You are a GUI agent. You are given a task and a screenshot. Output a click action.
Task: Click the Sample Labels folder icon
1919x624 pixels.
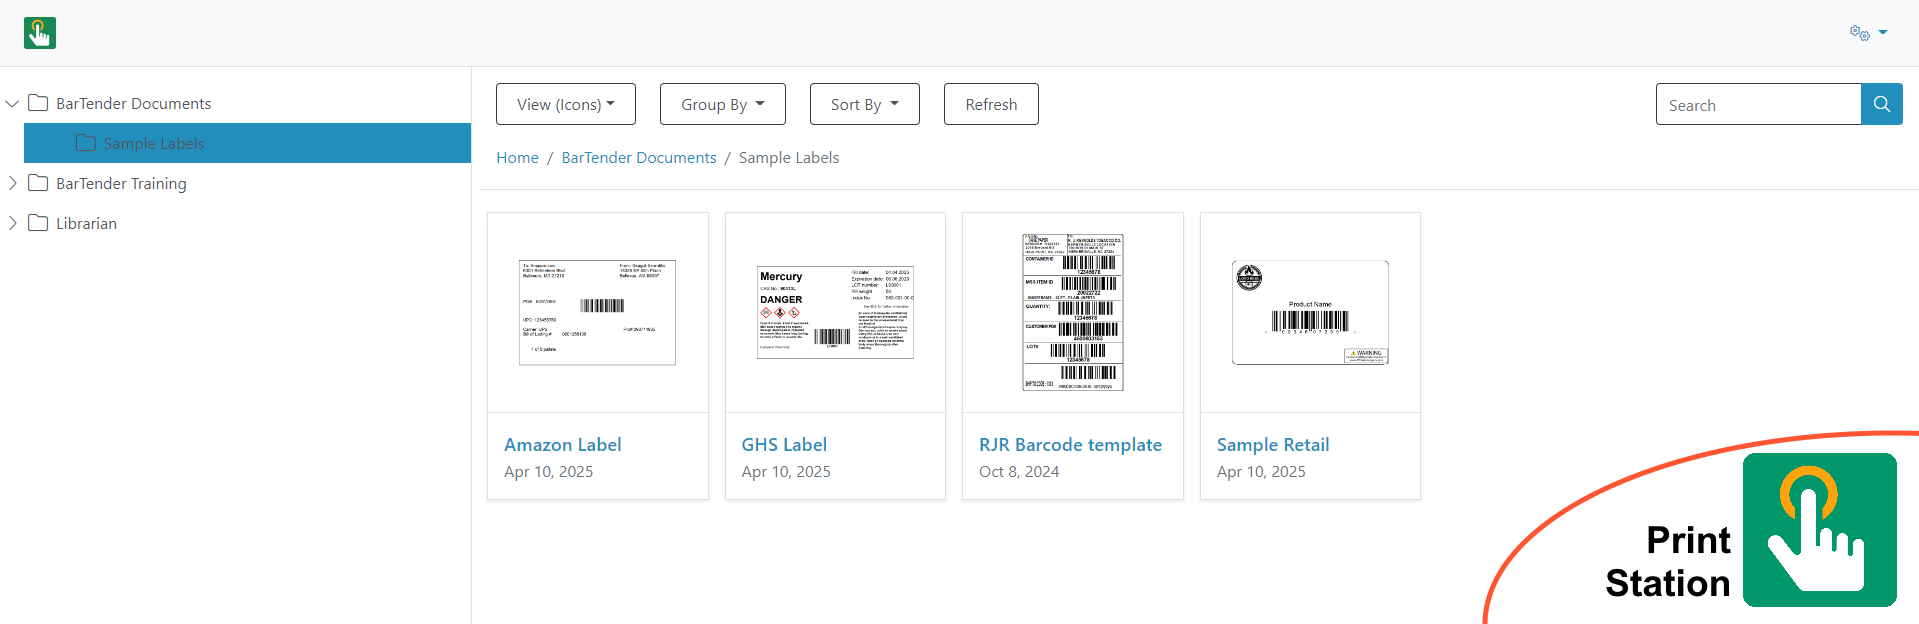point(86,143)
